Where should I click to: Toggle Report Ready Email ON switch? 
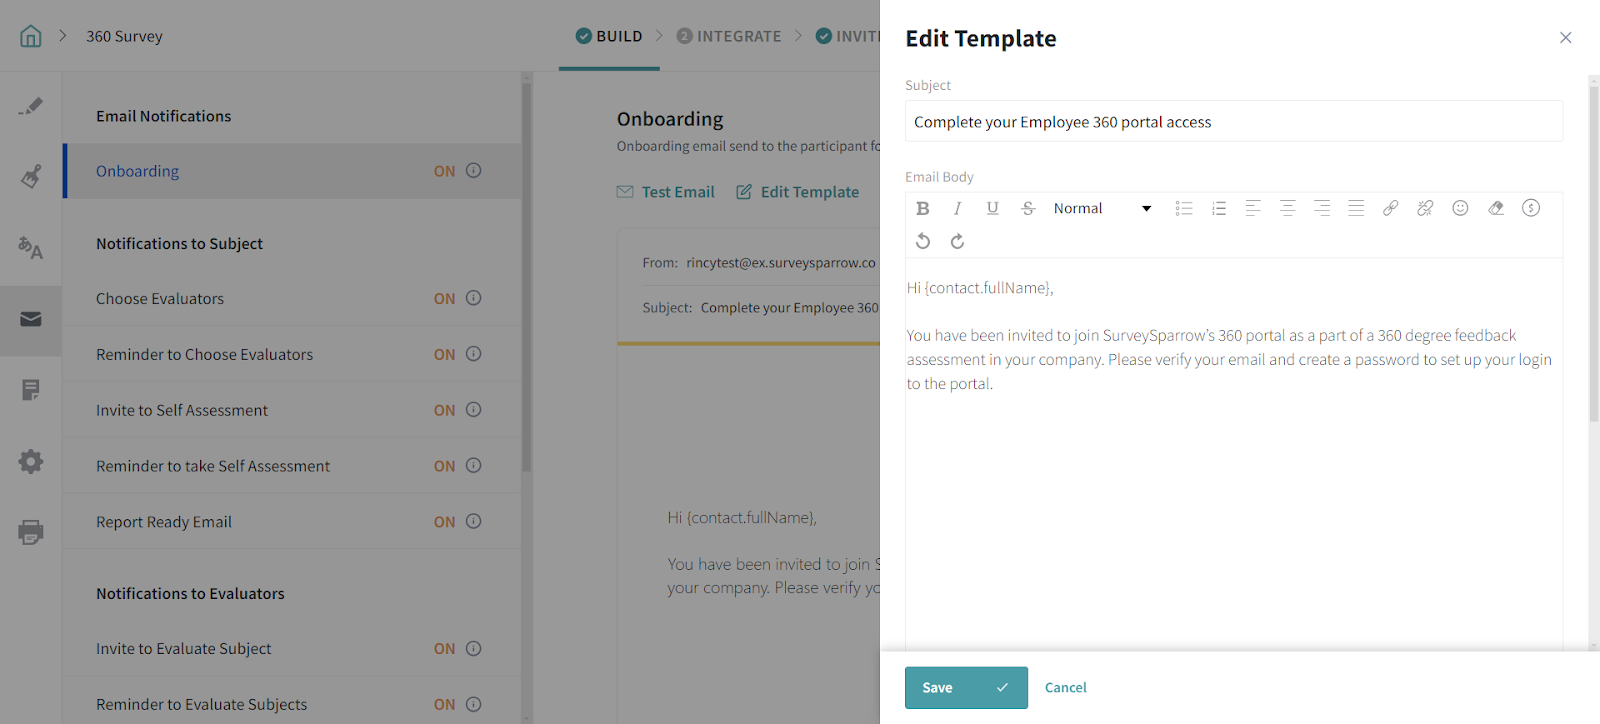coord(444,522)
